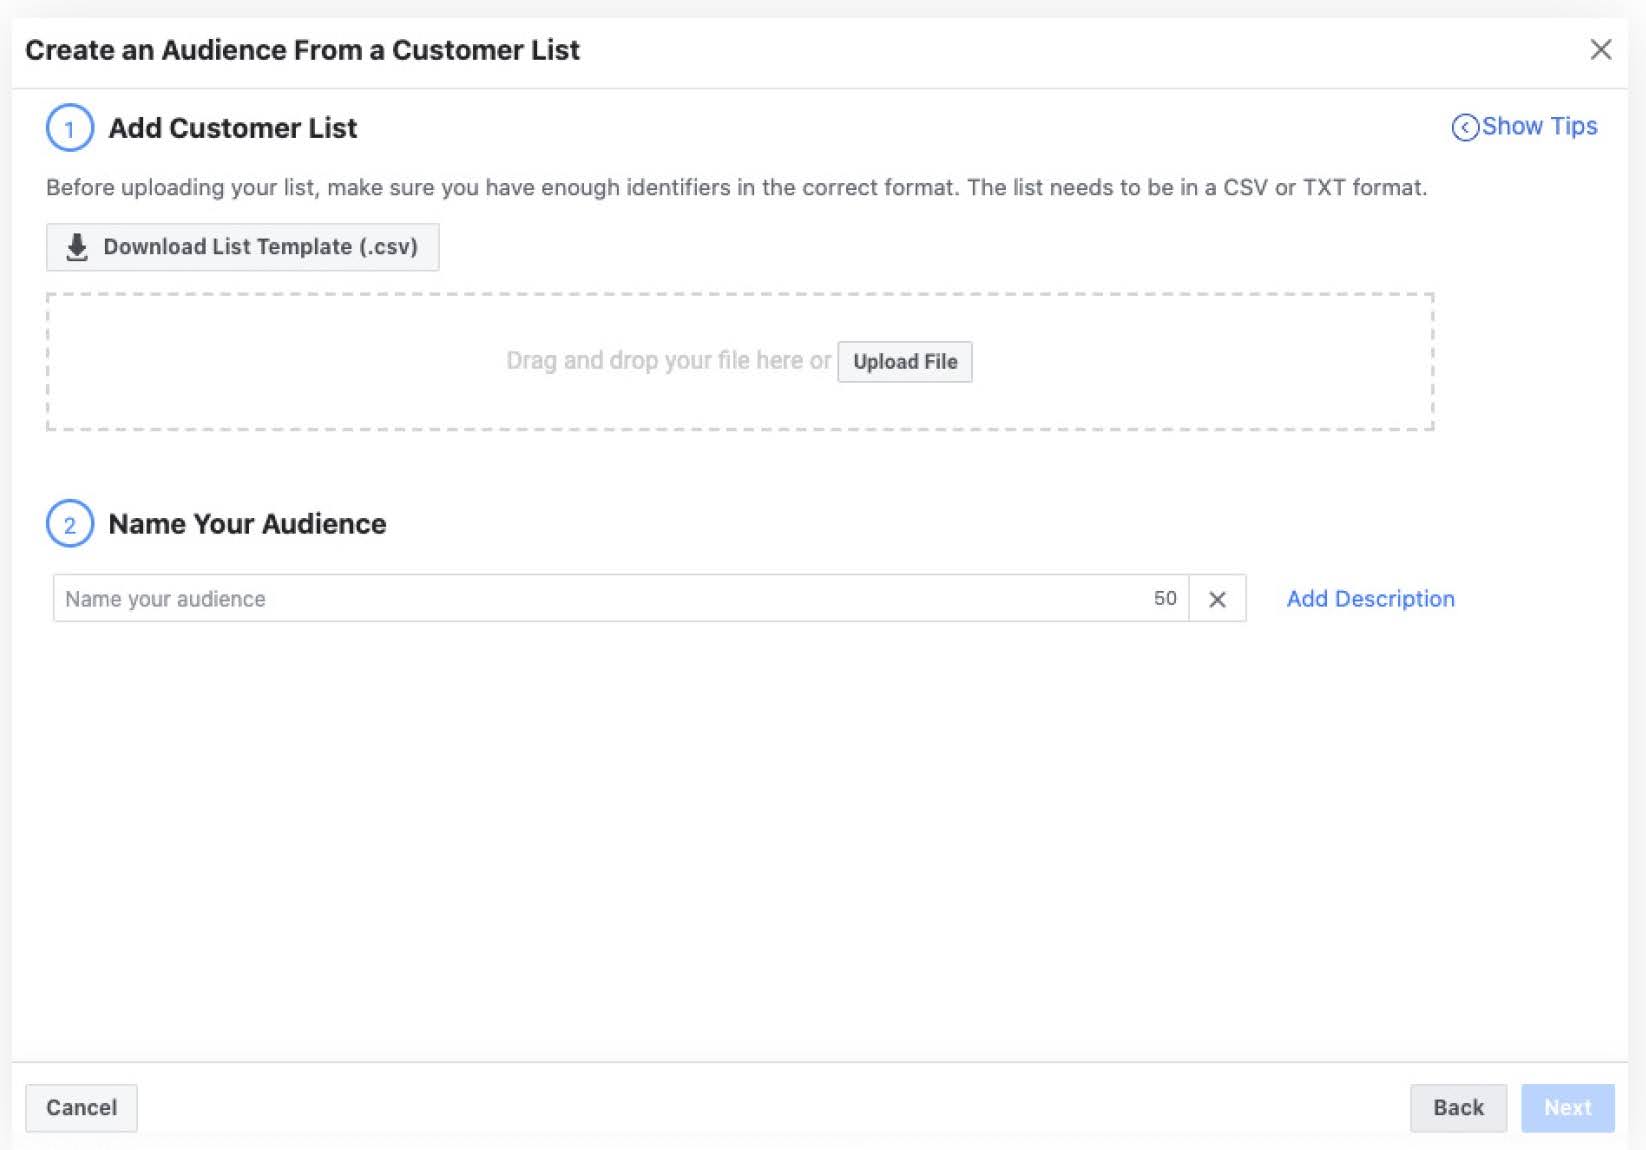Image resolution: width=1646 pixels, height=1150 pixels.
Task: Click the Upload File button
Action: pyautogui.click(x=904, y=362)
